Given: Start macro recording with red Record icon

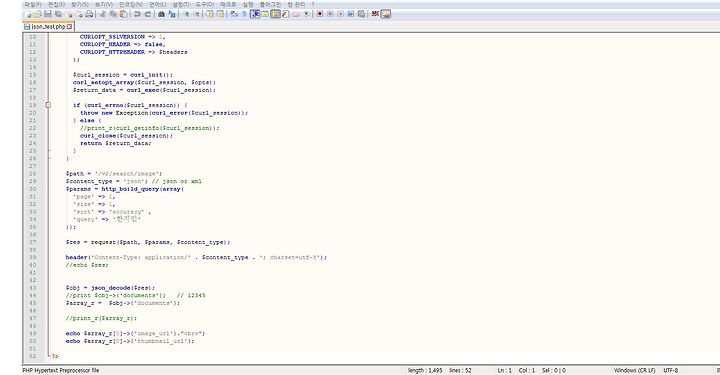Looking at the screenshot, I should pos(320,14).
